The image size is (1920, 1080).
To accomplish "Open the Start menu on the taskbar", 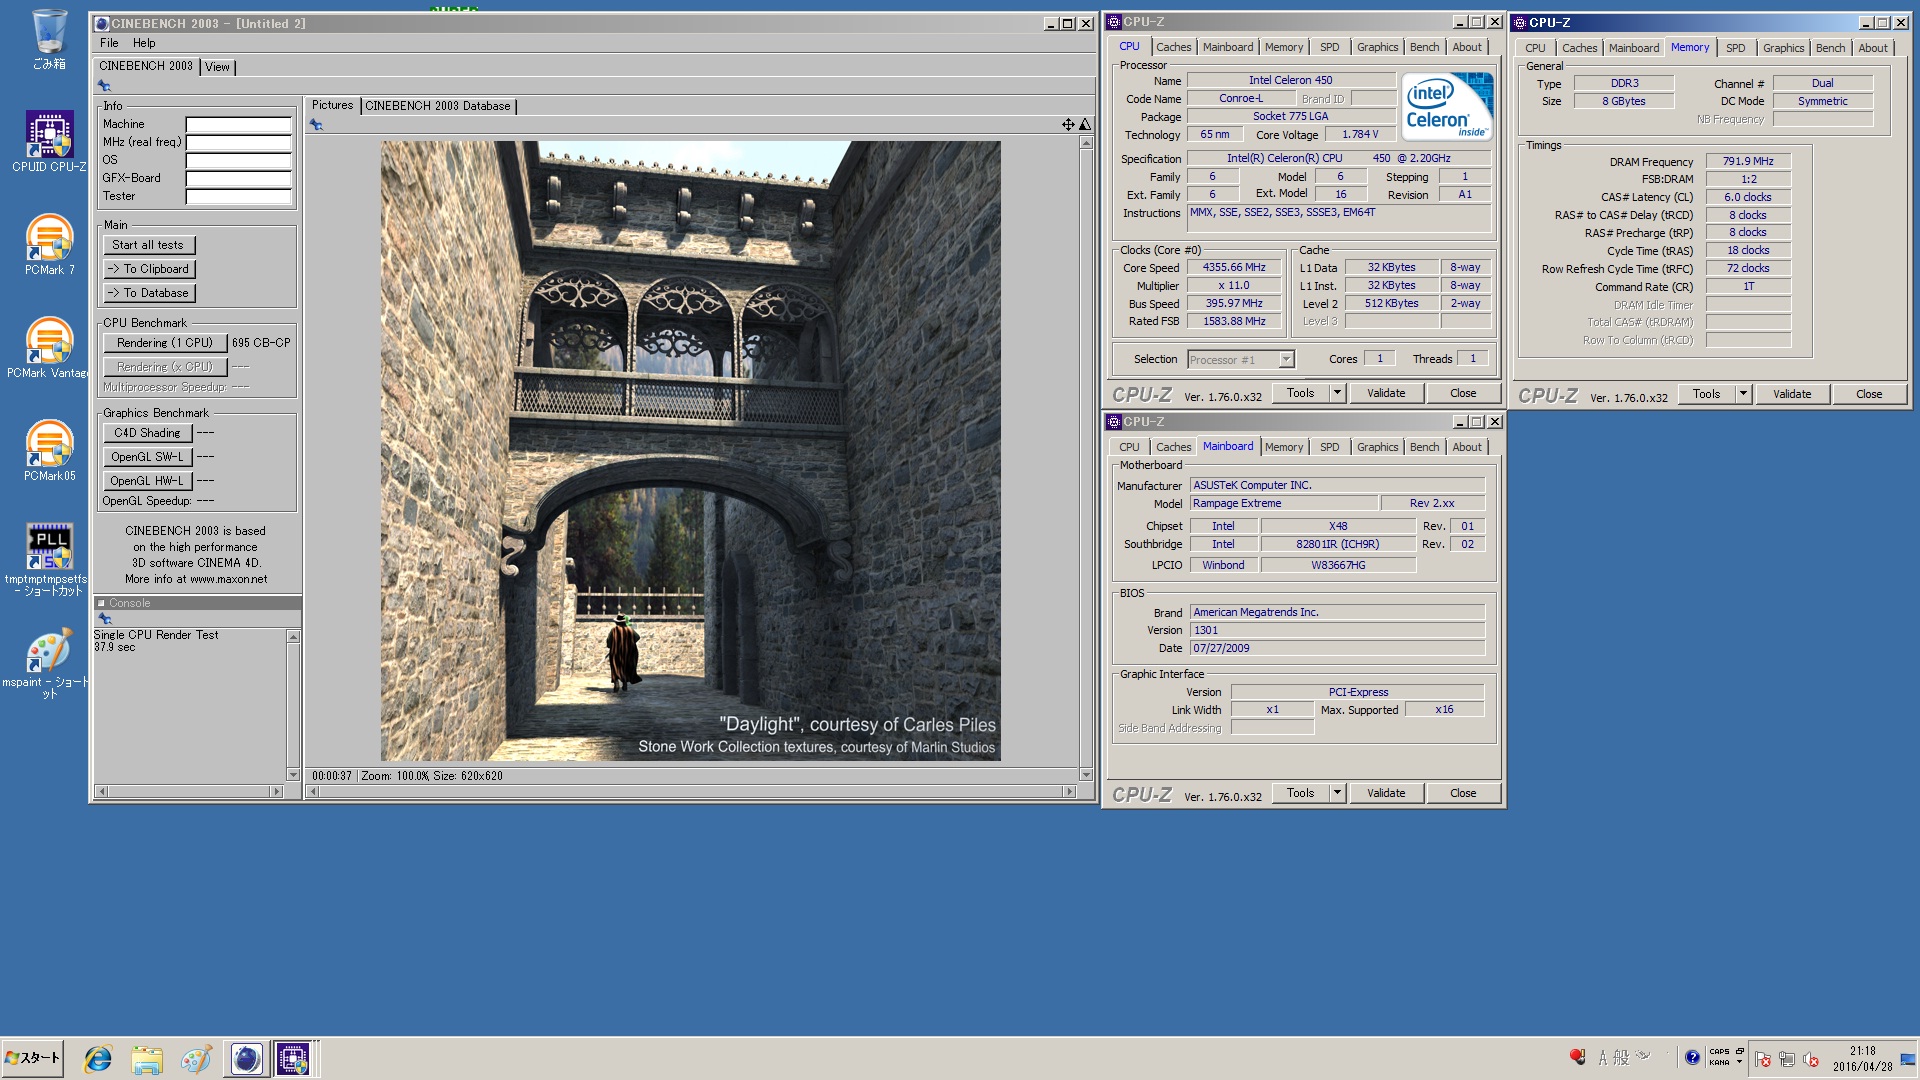I will click(x=33, y=1058).
